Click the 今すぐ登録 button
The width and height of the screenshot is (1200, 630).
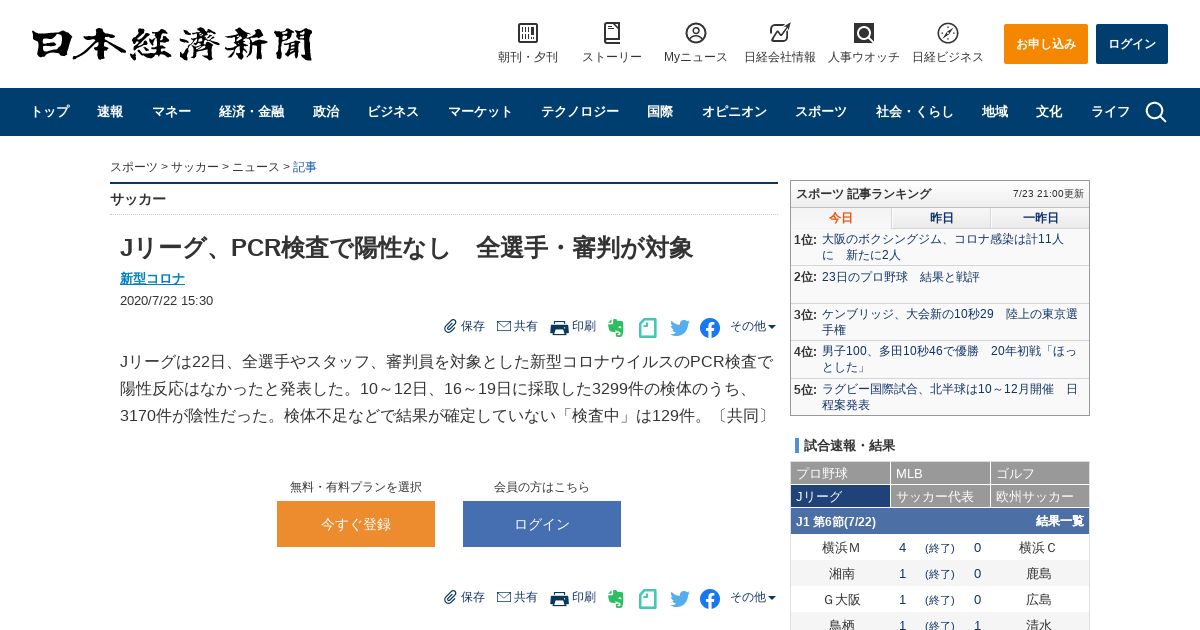click(356, 524)
